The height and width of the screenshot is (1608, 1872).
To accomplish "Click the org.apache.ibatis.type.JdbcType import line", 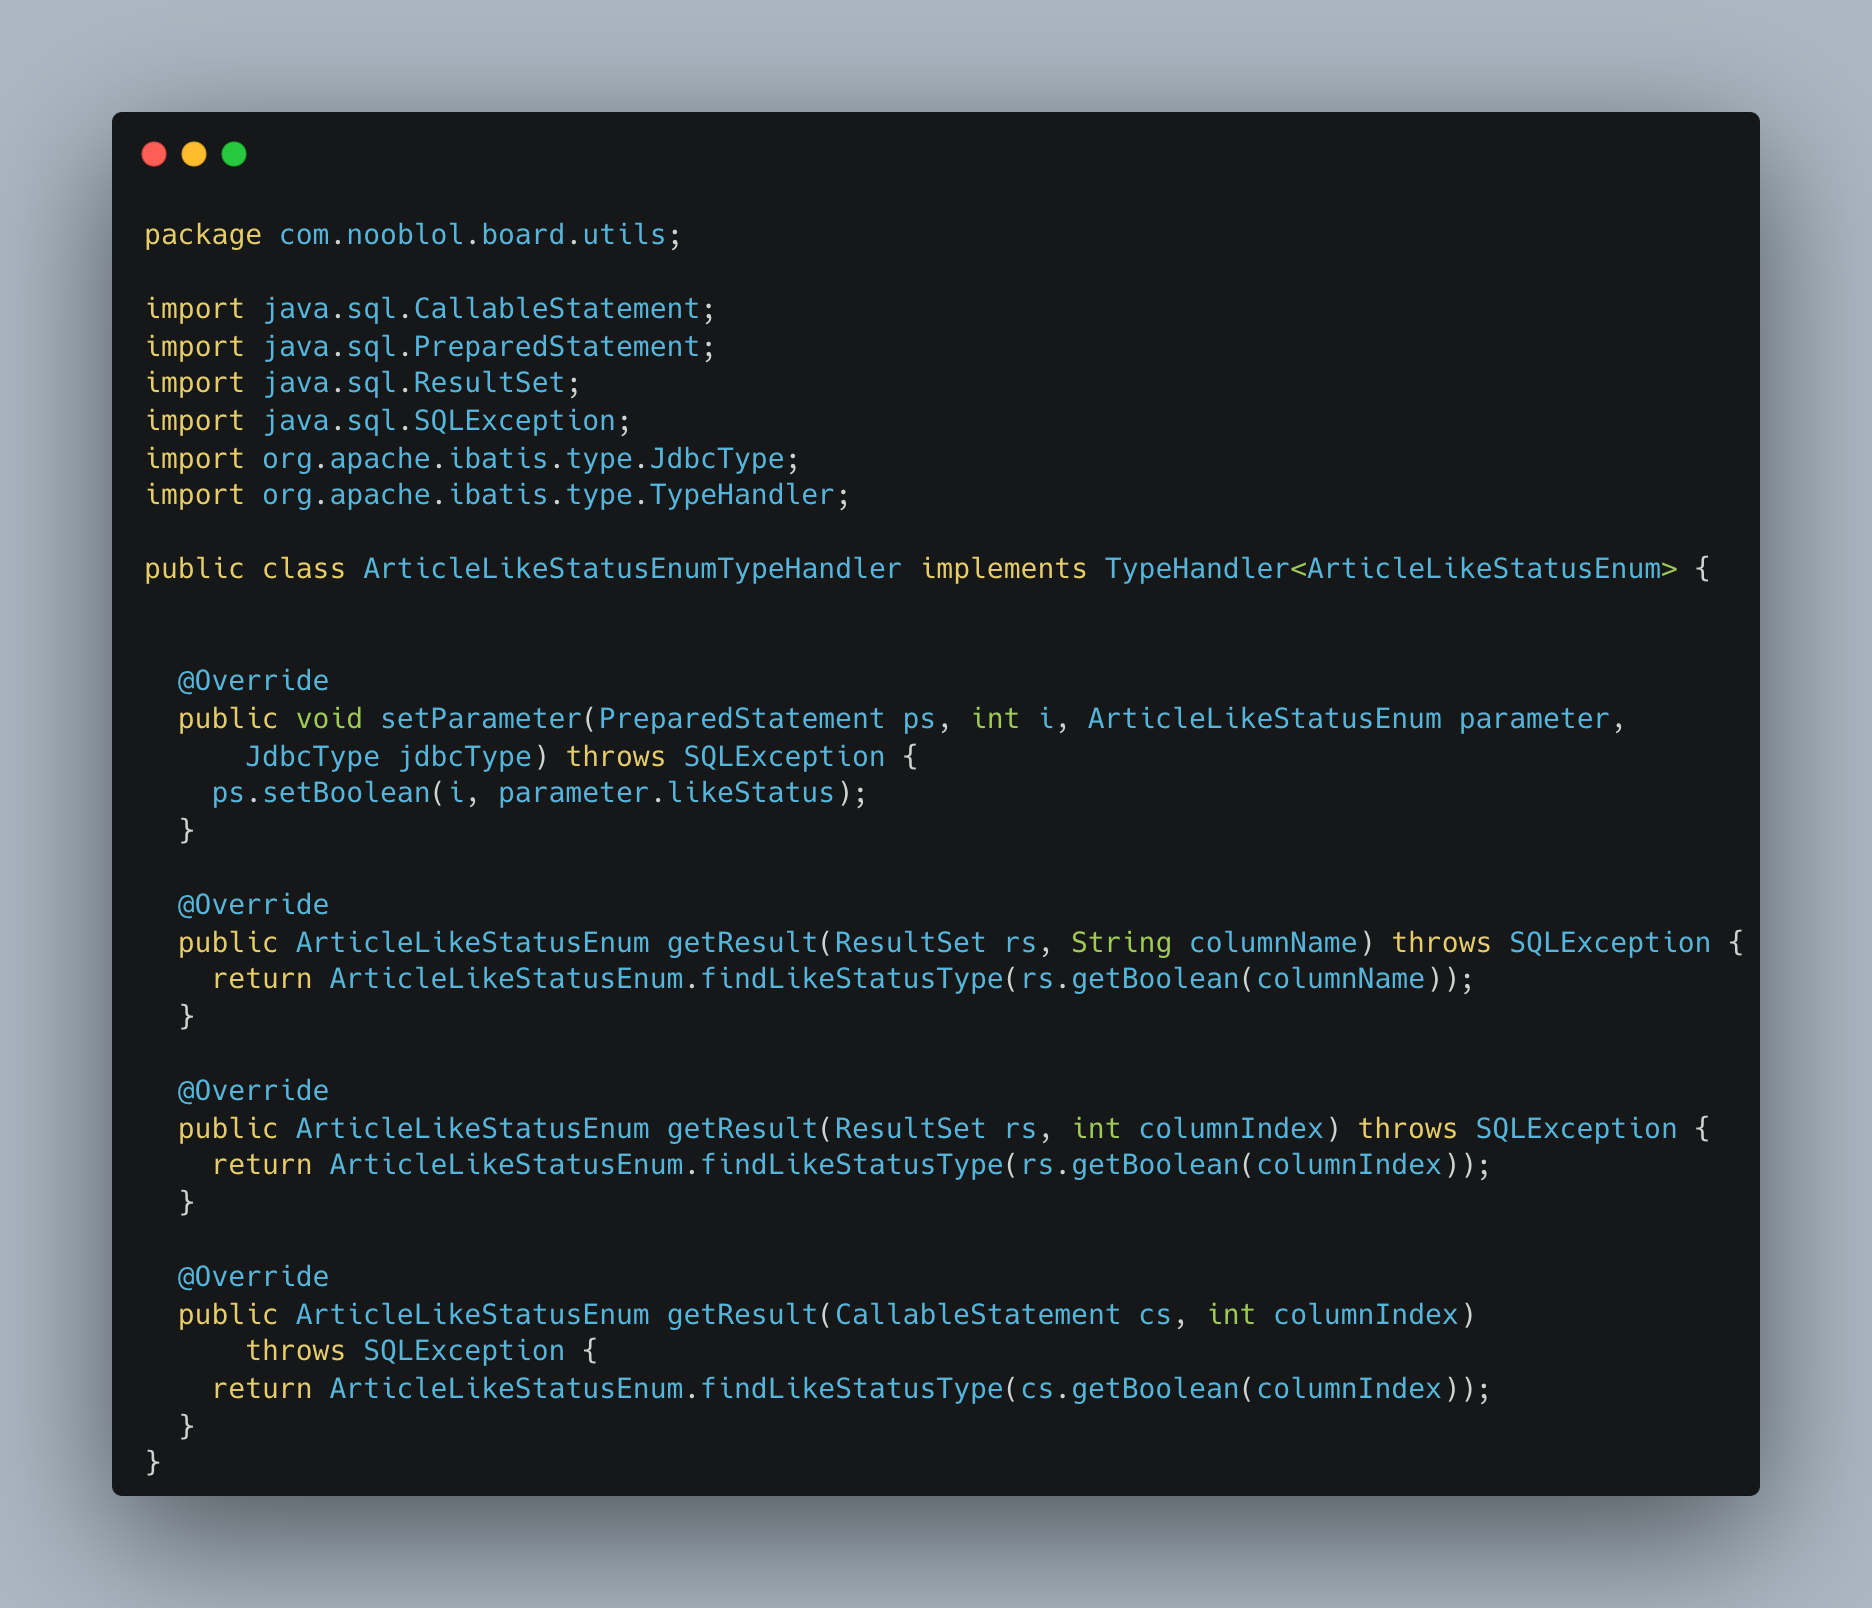I will click(x=473, y=459).
